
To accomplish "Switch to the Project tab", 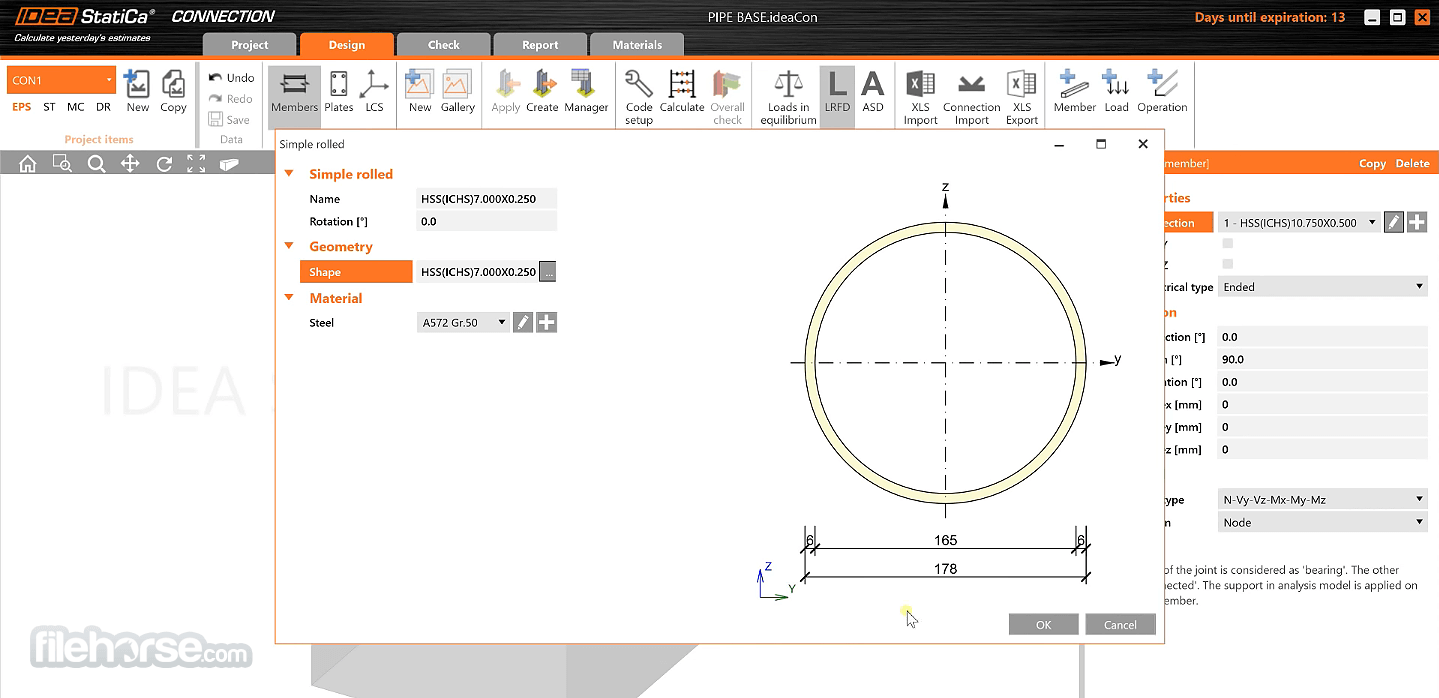I will coord(250,44).
